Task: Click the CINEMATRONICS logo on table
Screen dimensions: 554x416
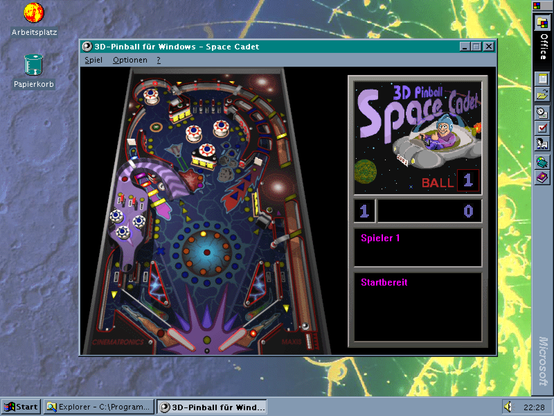Action: [x=118, y=342]
